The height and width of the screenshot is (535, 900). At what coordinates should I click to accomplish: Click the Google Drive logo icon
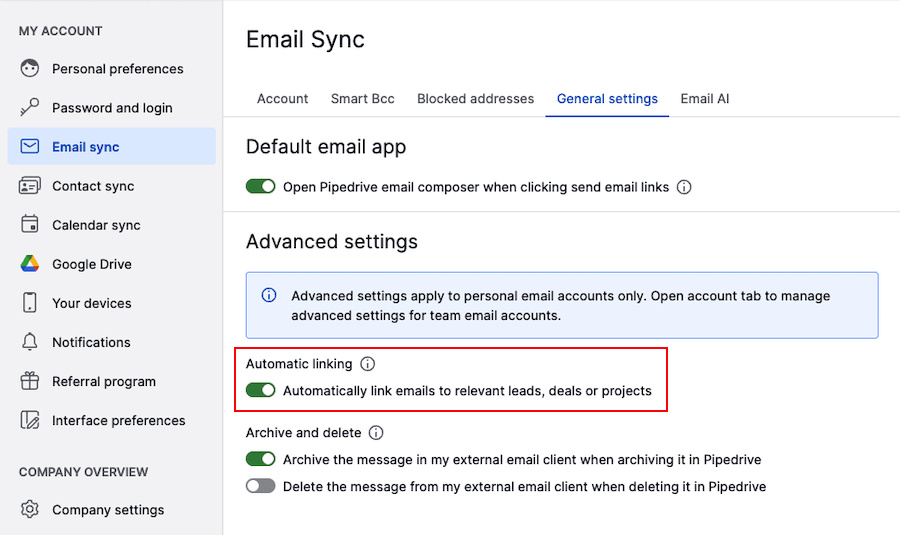pos(30,264)
